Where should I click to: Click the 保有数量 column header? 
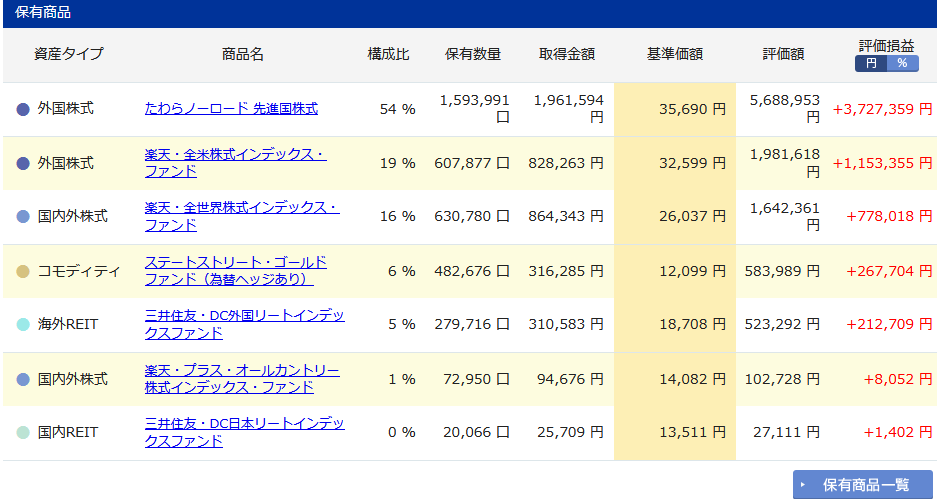click(x=473, y=54)
